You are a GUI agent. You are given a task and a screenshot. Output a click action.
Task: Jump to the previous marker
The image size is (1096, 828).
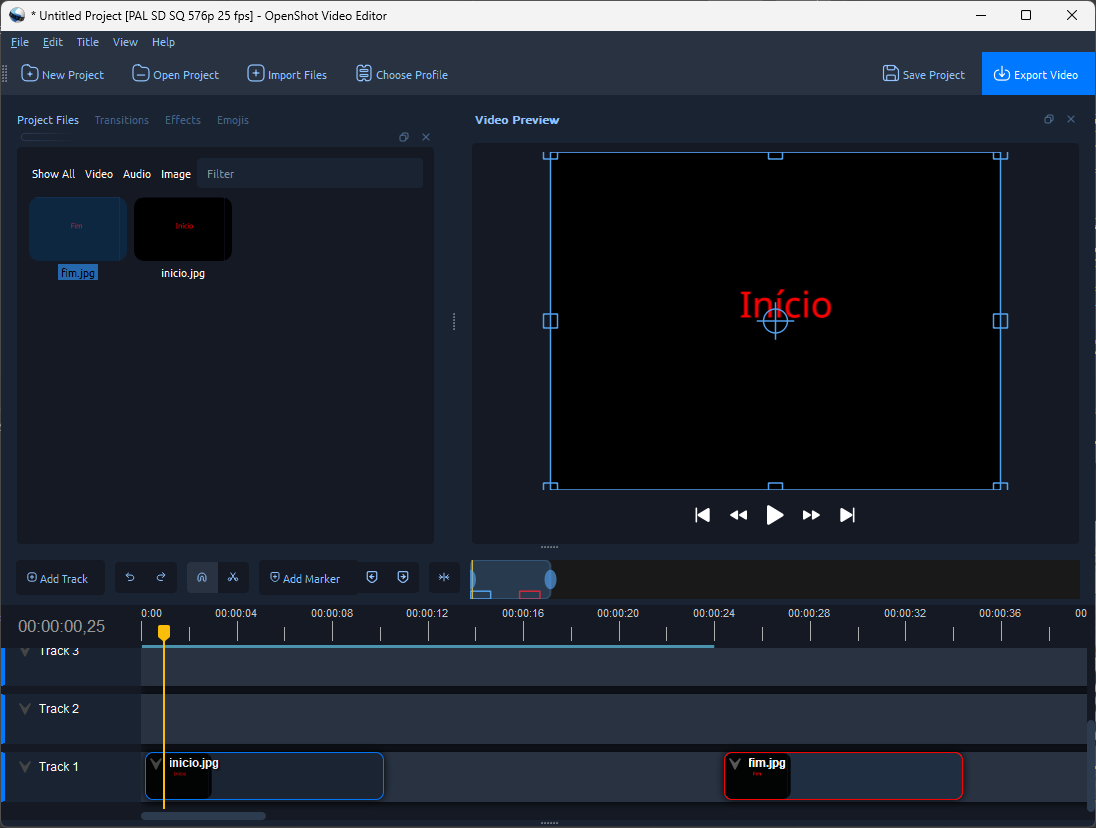pos(372,578)
